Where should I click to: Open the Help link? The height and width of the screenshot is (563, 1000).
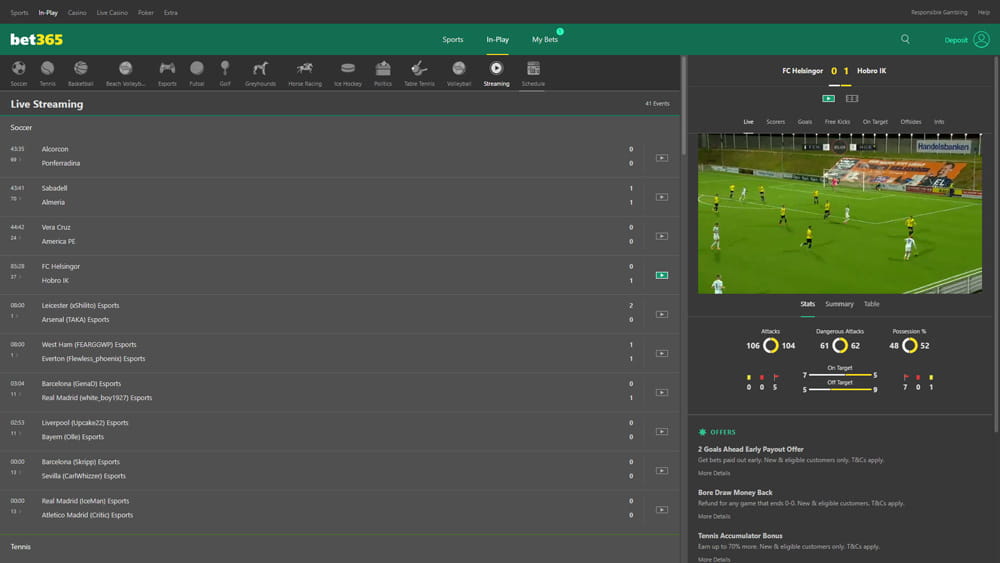point(983,12)
